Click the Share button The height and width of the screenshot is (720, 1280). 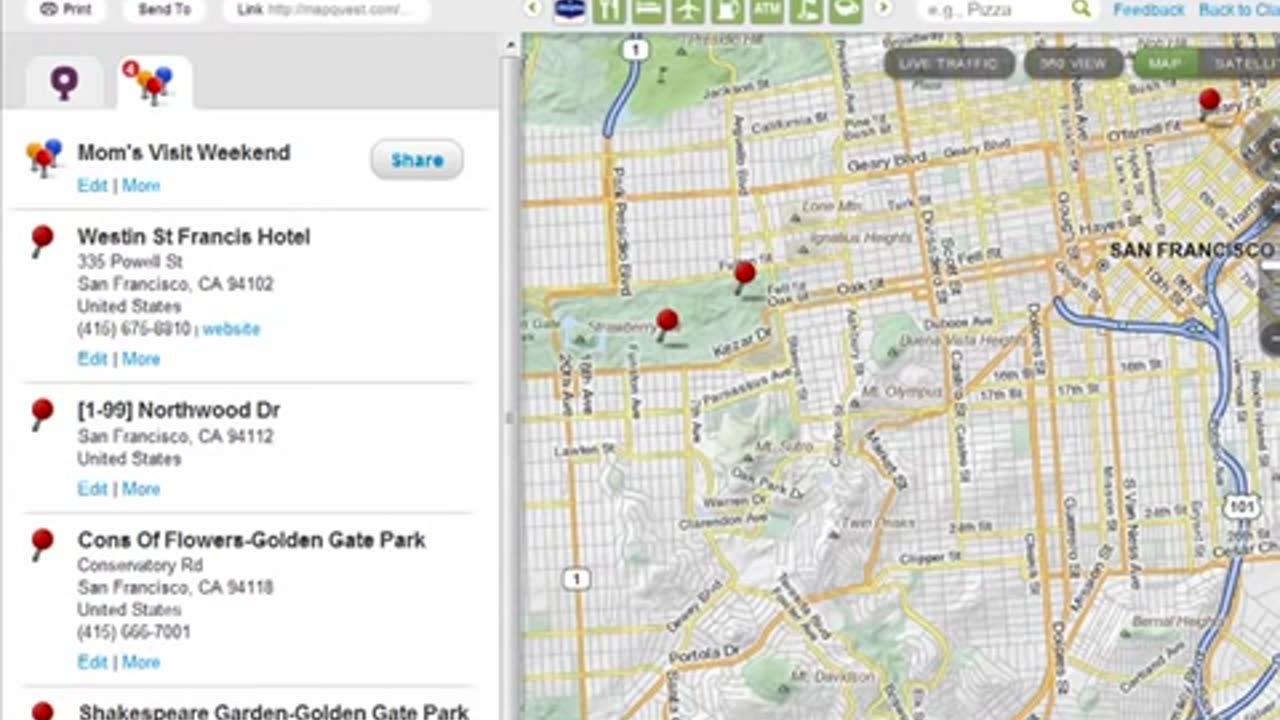(417, 160)
